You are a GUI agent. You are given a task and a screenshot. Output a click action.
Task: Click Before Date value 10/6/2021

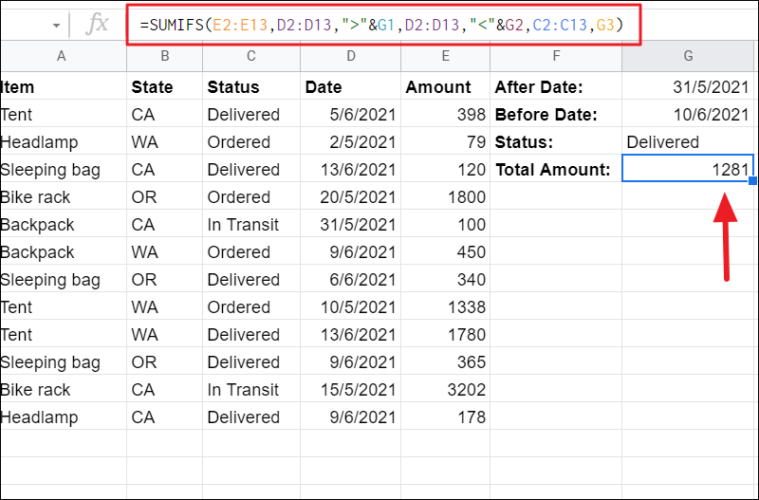point(688,114)
